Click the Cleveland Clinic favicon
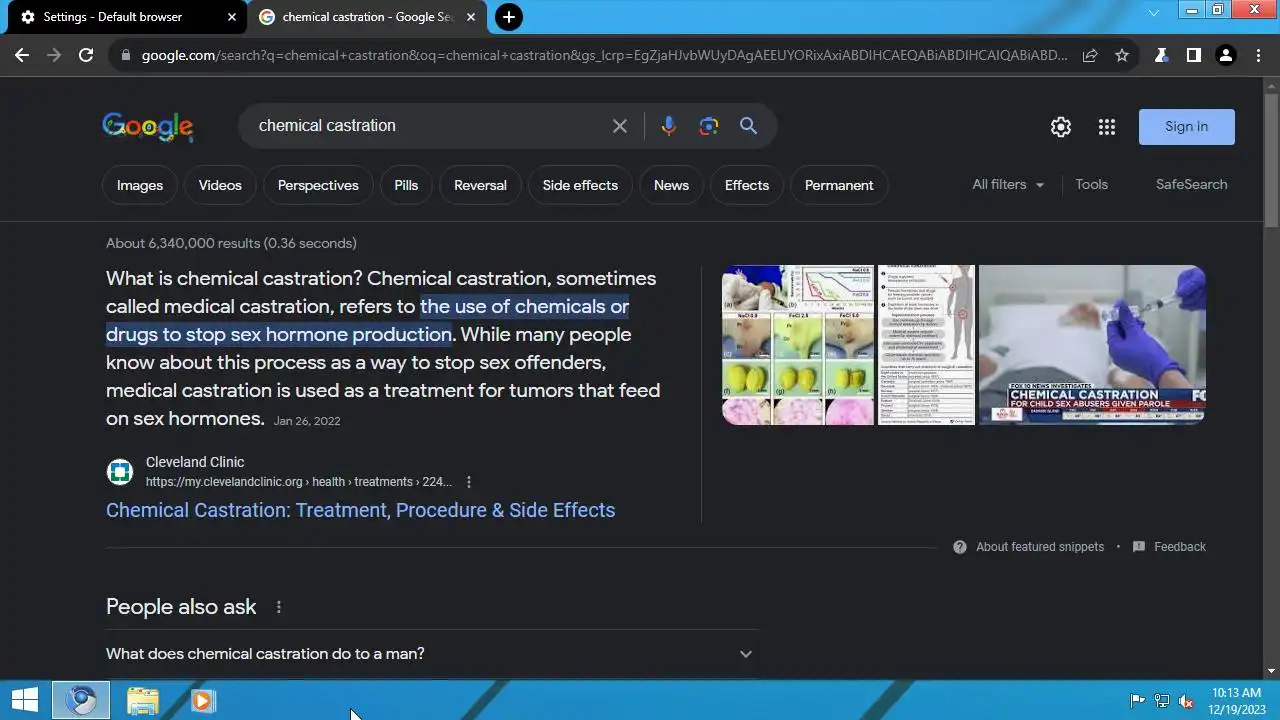The image size is (1280, 720). click(x=120, y=472)
